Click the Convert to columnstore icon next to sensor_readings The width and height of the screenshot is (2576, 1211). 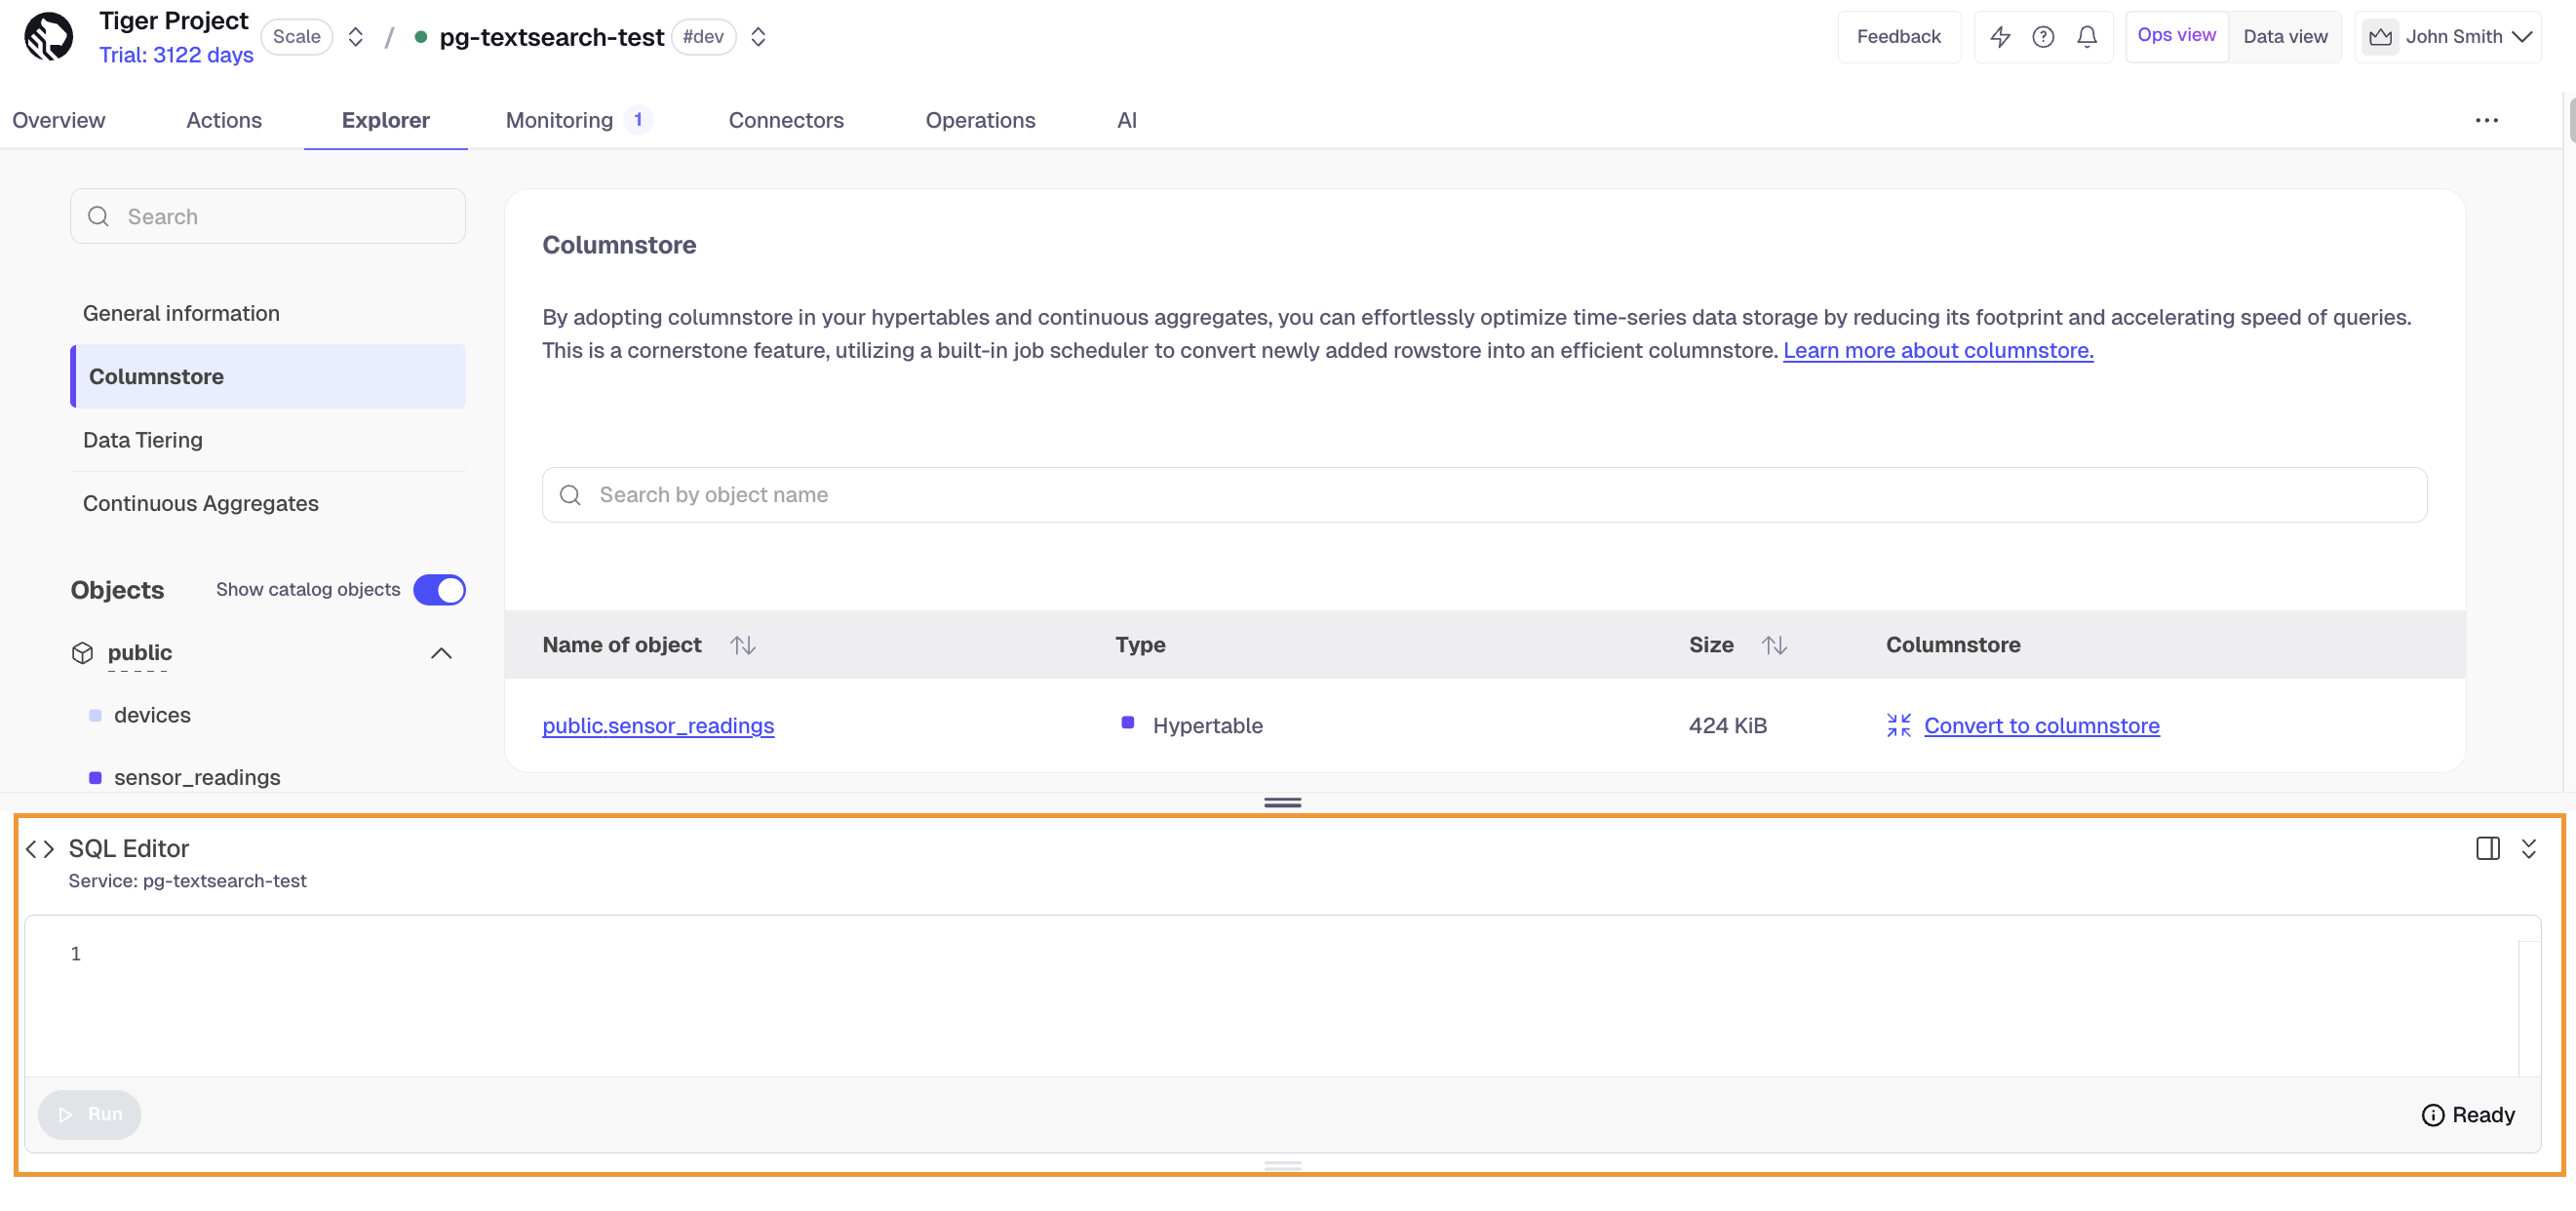tap(1898, 725)
